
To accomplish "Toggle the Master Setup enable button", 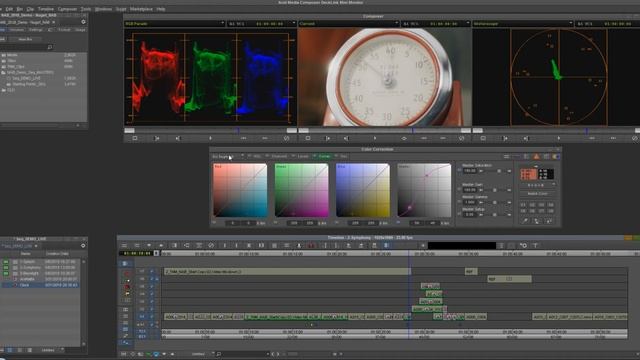I will (x=460, y=214).
